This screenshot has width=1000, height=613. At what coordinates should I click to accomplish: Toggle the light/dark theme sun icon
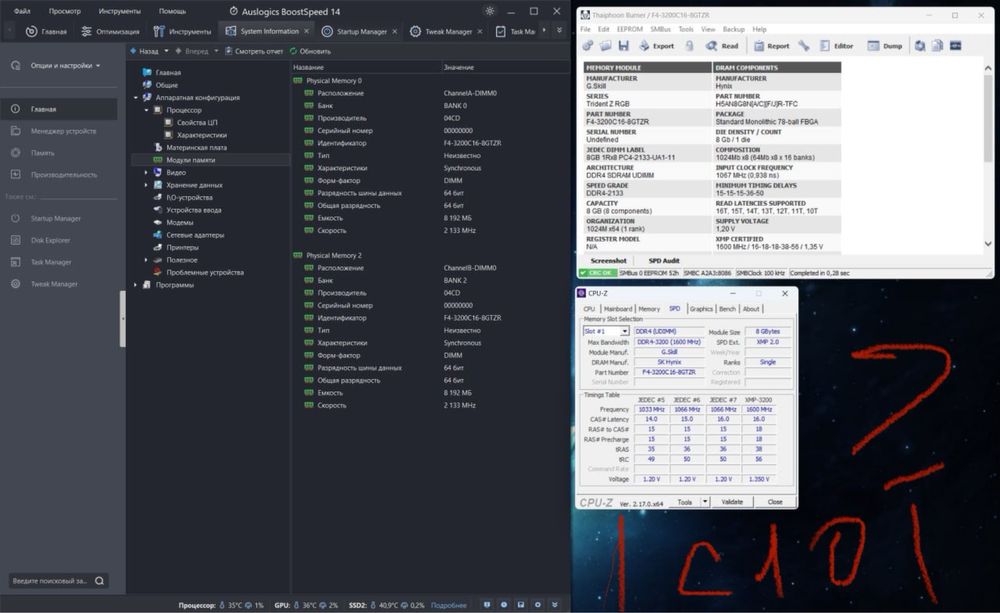[489, 11]
